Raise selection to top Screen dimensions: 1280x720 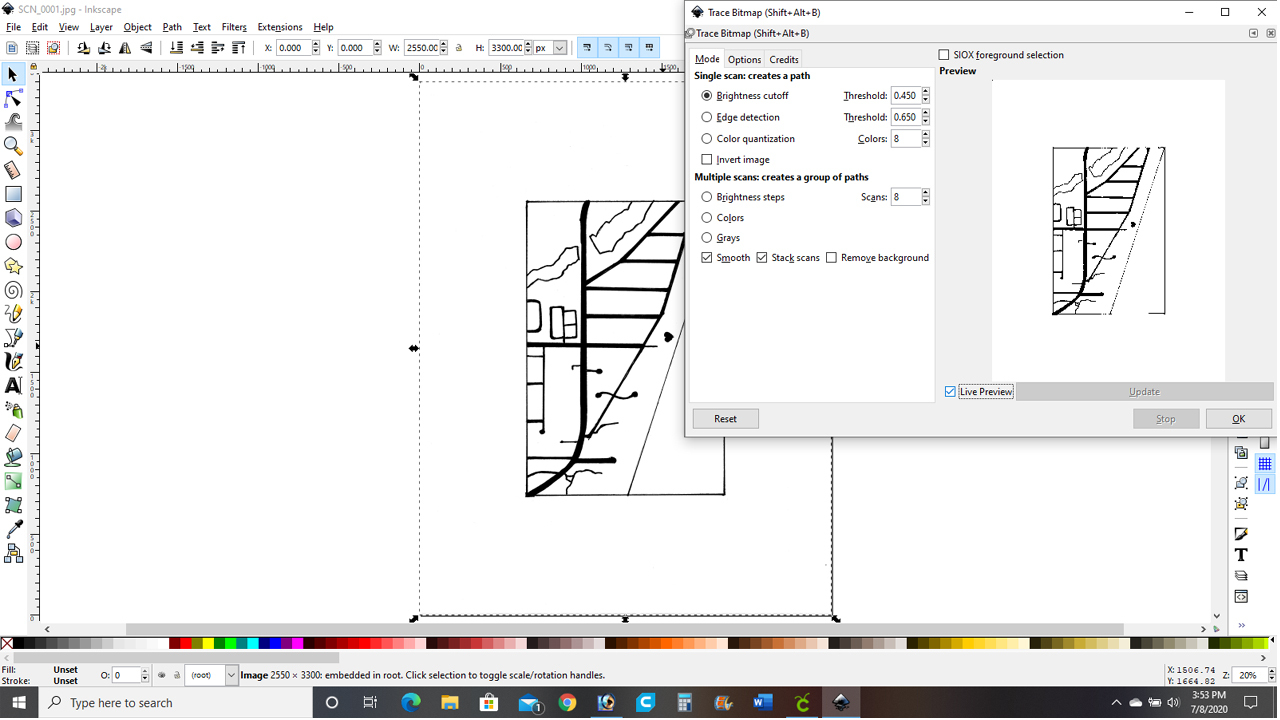coord(239,48)
